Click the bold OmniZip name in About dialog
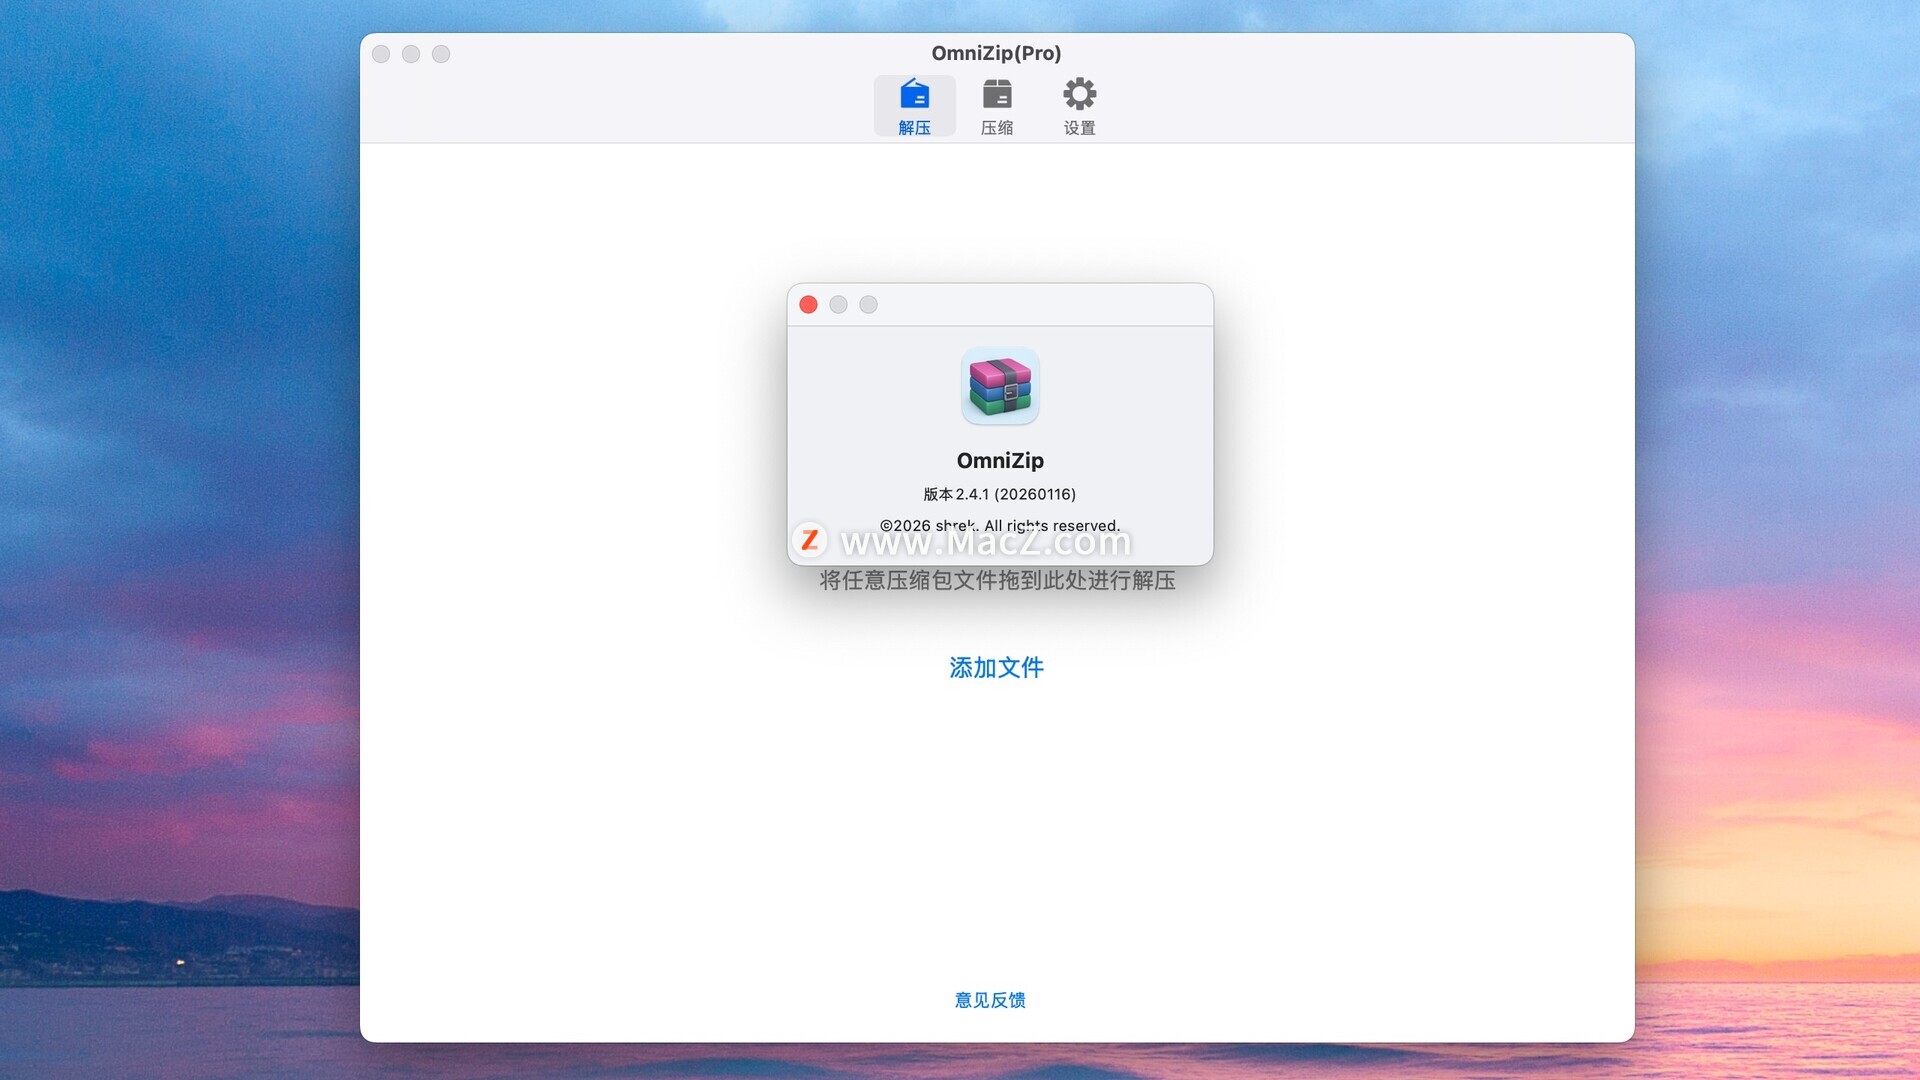This screenshot has width=1920, height=1080. coord(1000,460)
